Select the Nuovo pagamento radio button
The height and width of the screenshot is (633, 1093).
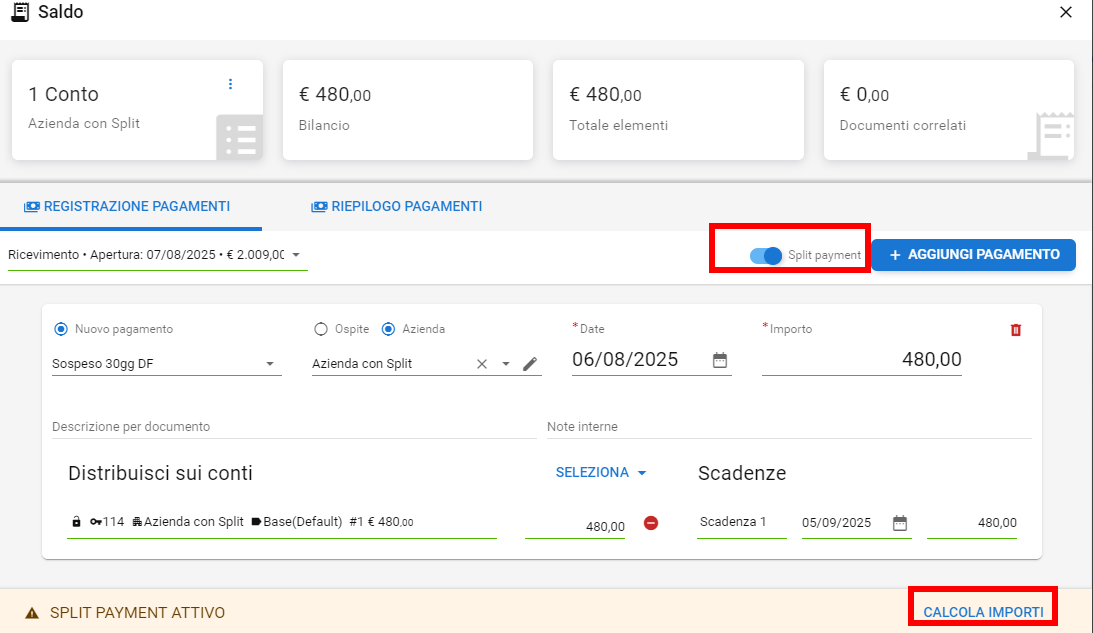point(61,329)
